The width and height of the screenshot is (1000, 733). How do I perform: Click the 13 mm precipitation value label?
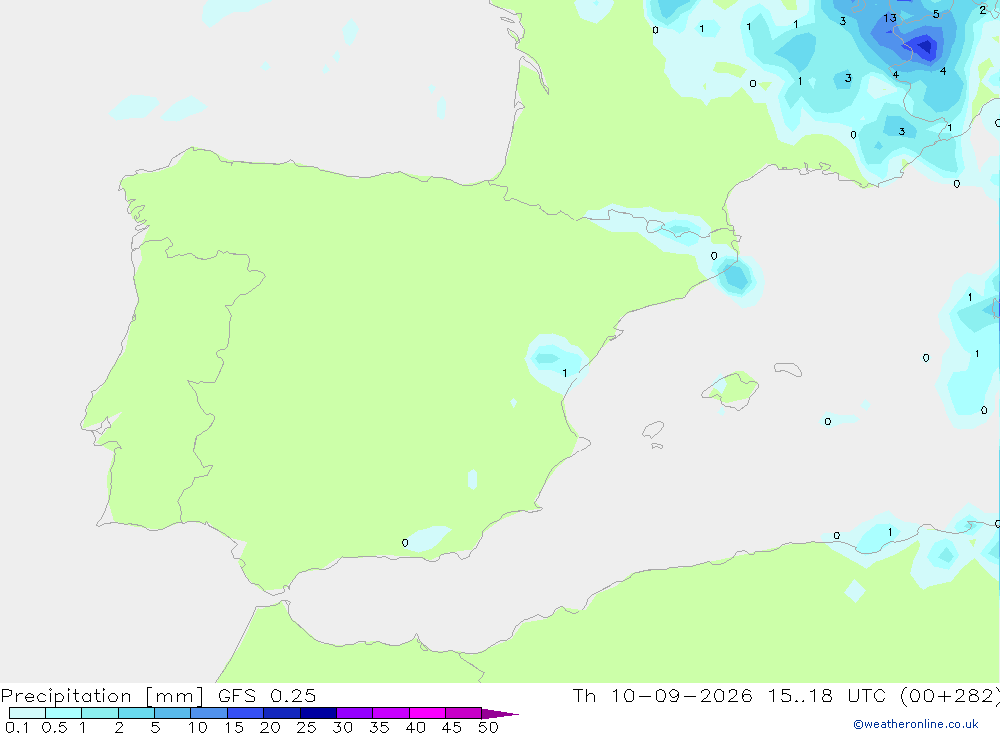tap(890, 18)
